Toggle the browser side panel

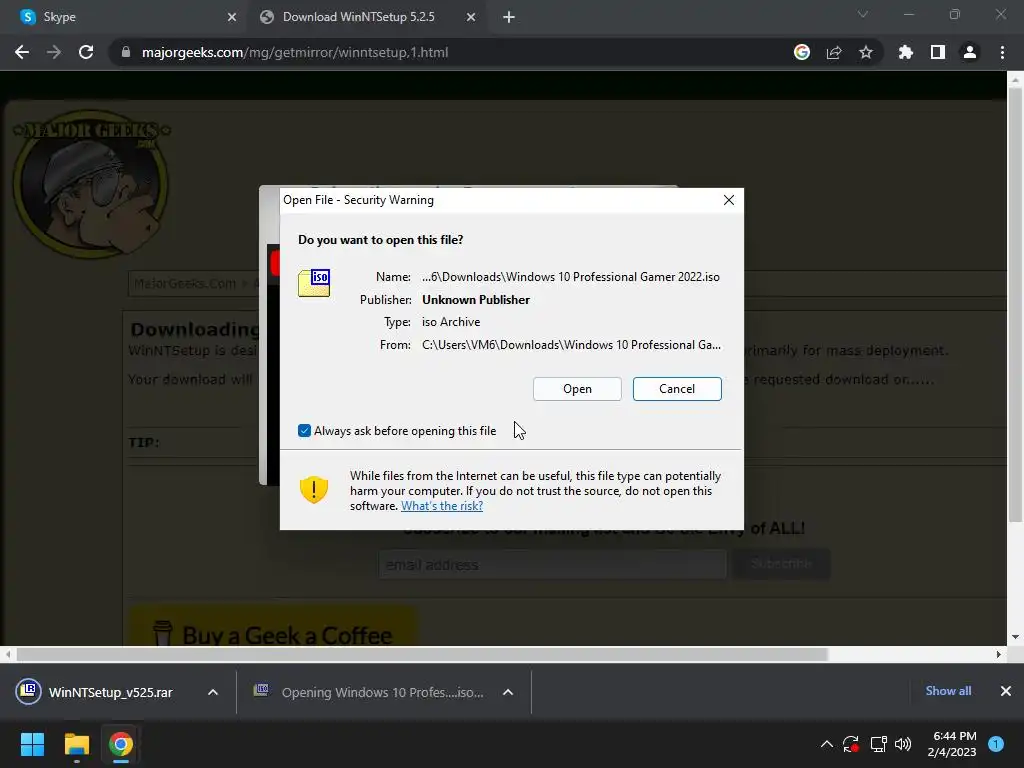938,52
